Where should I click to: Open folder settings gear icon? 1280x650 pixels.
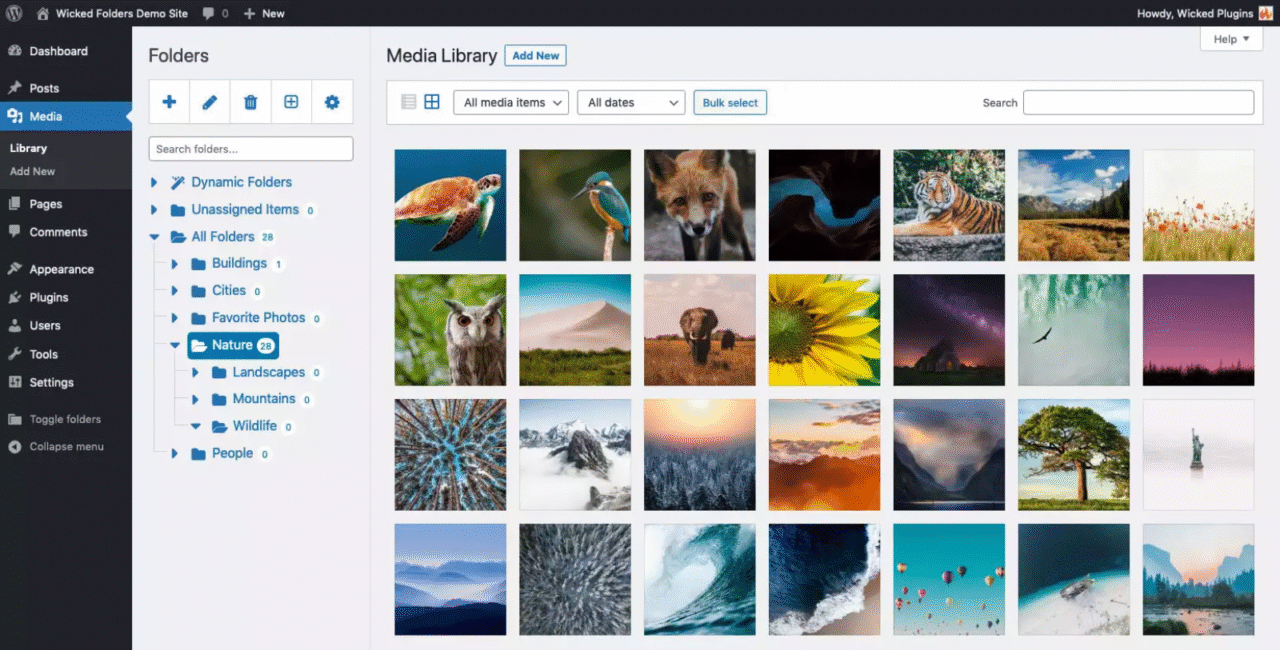tap(332, 102)
